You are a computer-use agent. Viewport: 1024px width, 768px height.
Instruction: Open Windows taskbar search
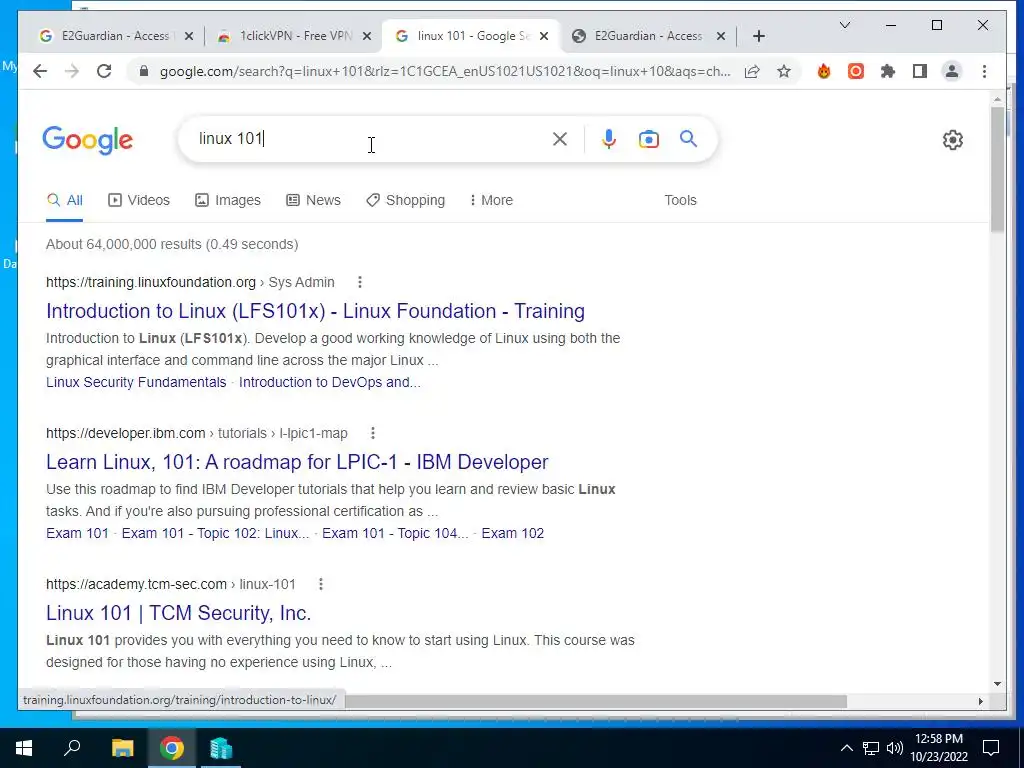tap(72, 748)
